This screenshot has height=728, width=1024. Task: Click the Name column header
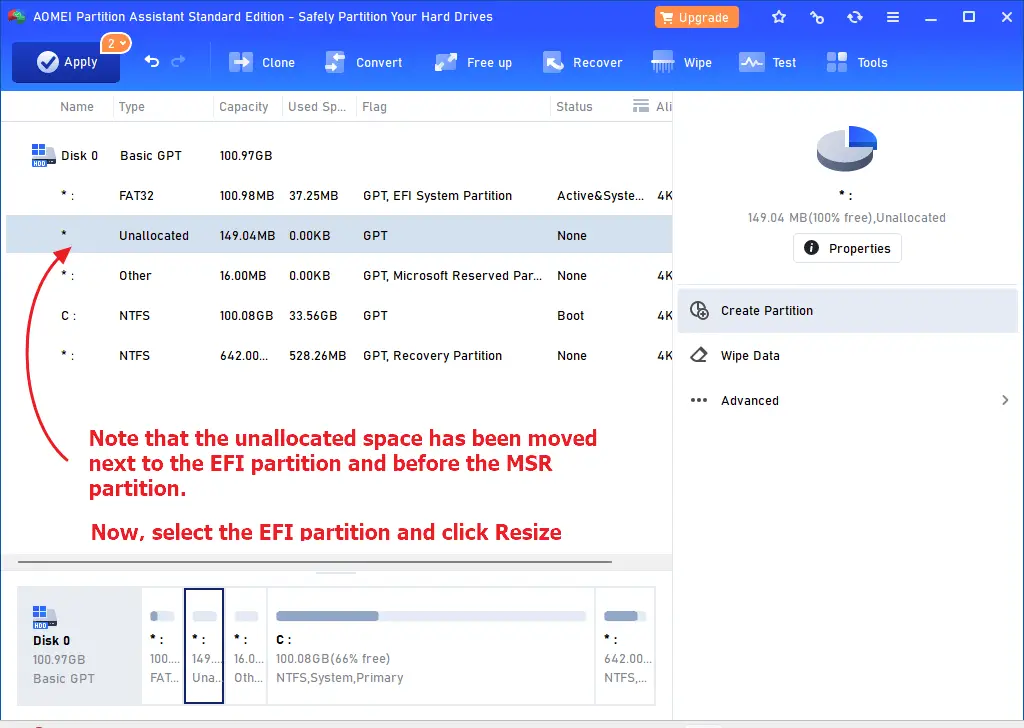coord(77,106)
